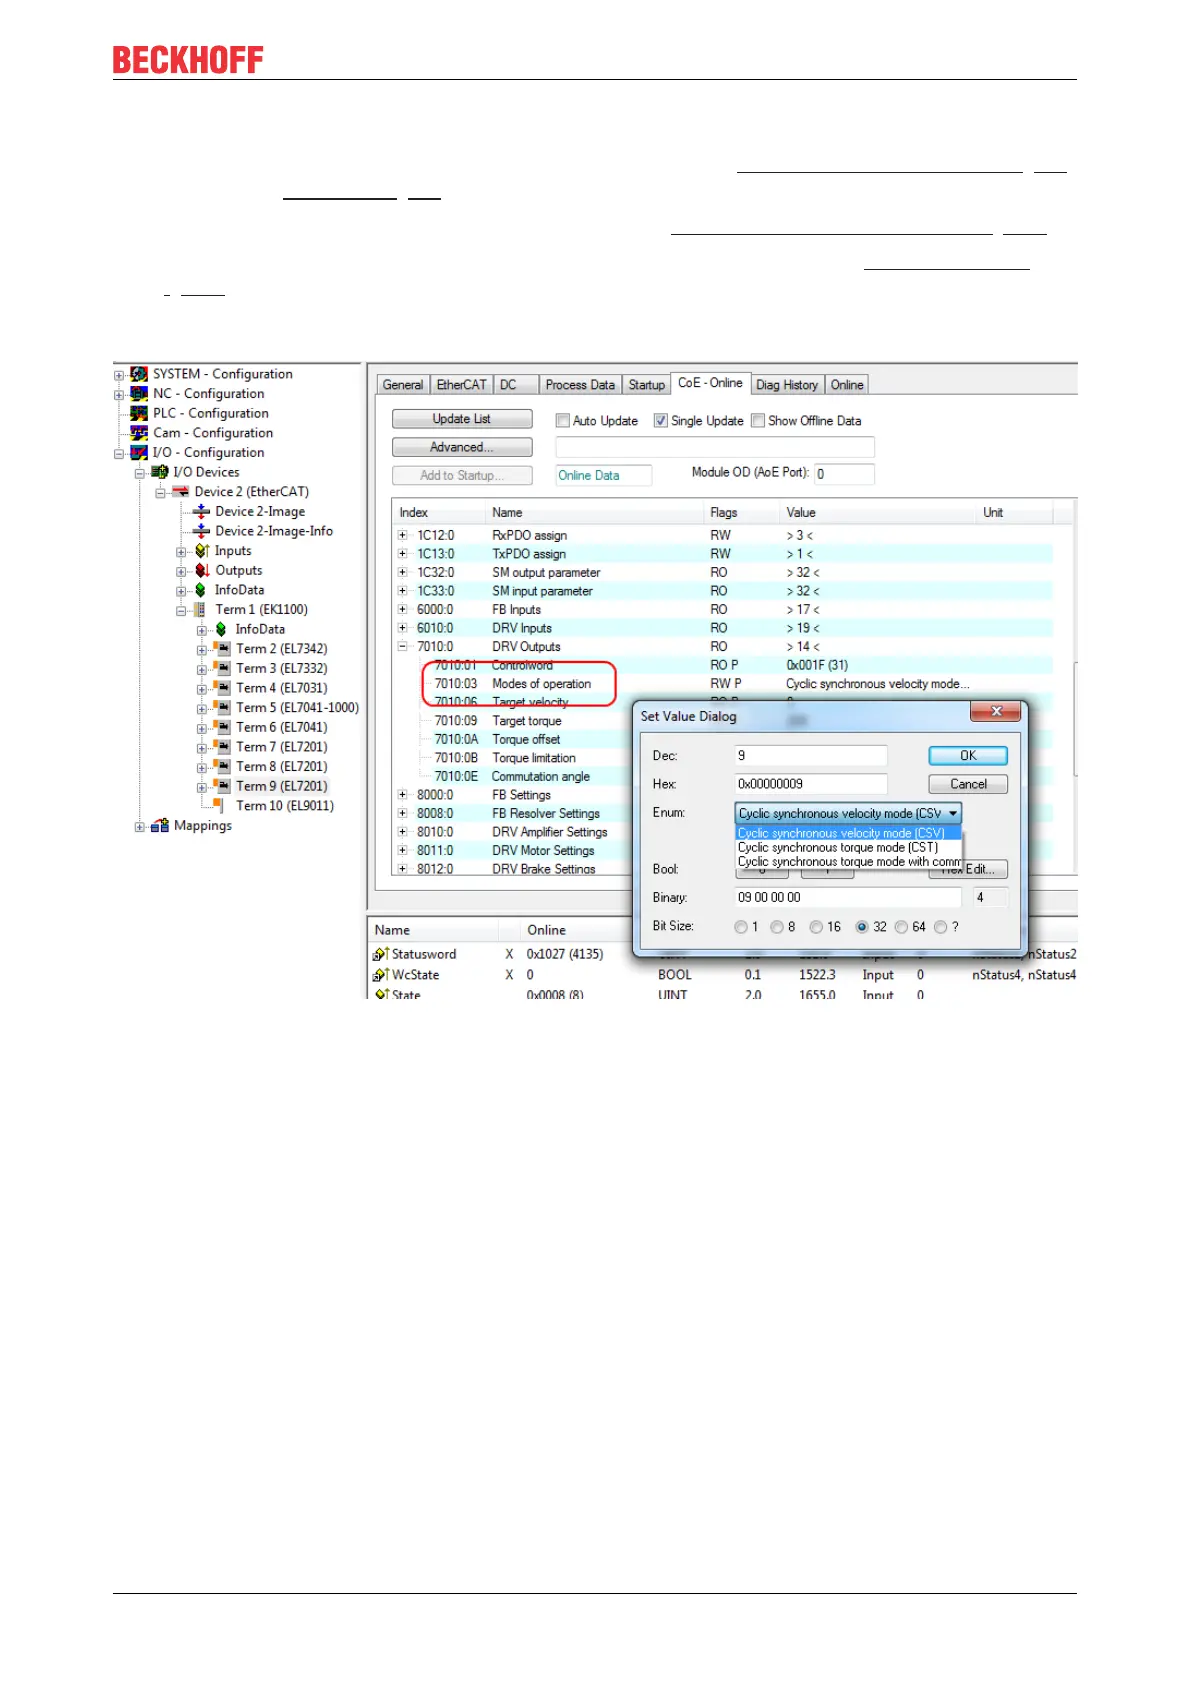
Task: Collapse the Term 1 (EK1100) node
Action: tap(181, 610)
